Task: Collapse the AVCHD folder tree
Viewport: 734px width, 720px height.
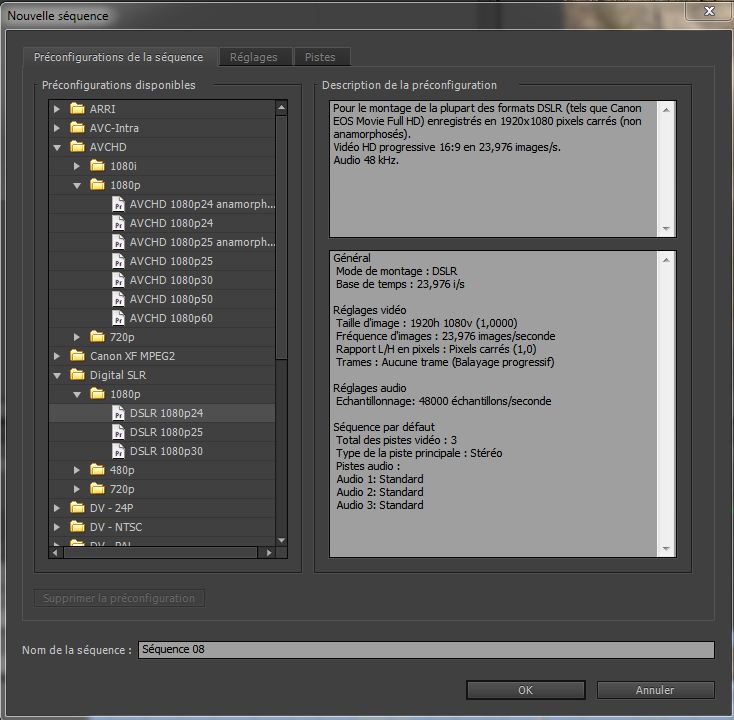Action: click(x=57, y=147)
